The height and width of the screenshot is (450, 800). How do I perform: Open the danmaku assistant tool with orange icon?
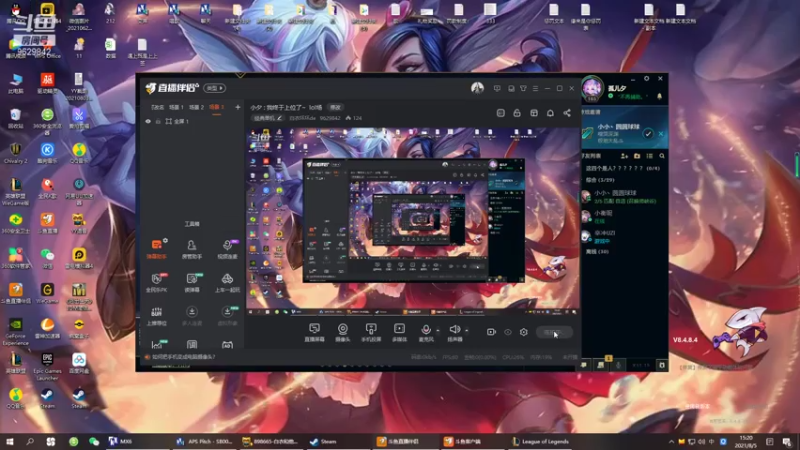(157, 248)
